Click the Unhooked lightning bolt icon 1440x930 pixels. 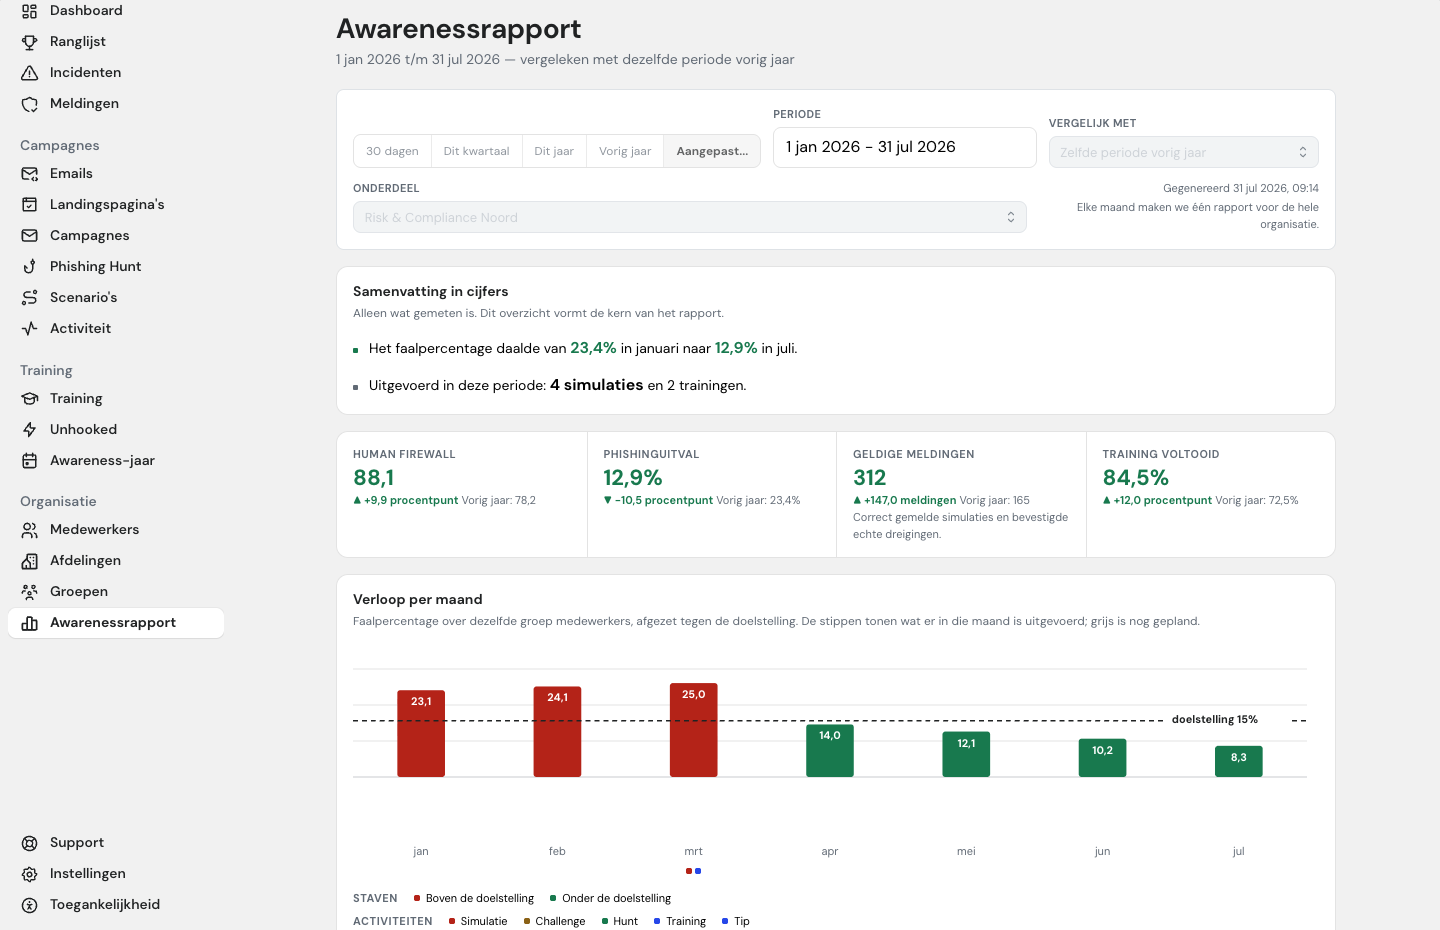(30, 430)
